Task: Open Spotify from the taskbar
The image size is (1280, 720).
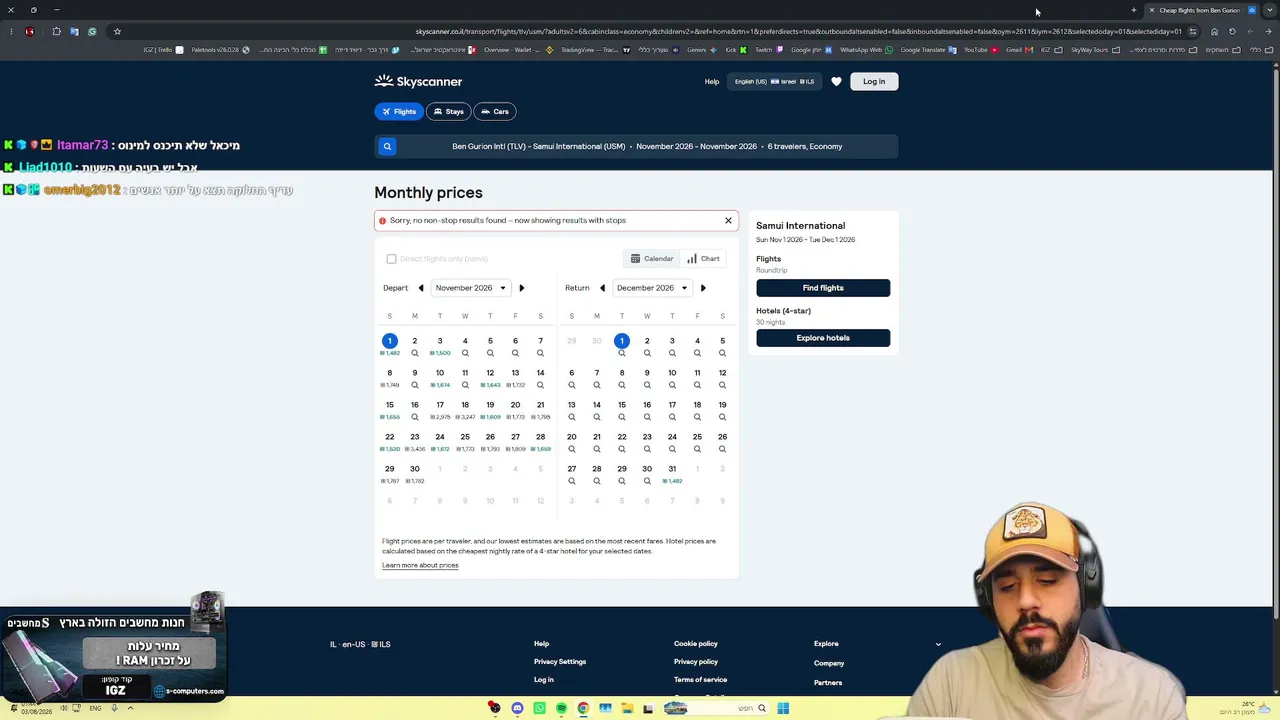Action: click(x=561, y=708)
